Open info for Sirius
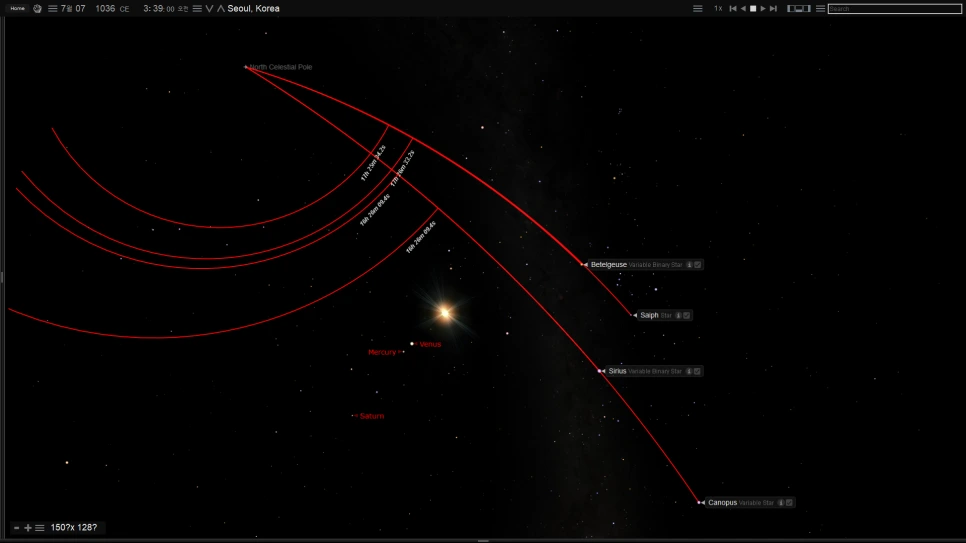Image resolution: width=966 pixels, height=543 pixels. point(689,372)
